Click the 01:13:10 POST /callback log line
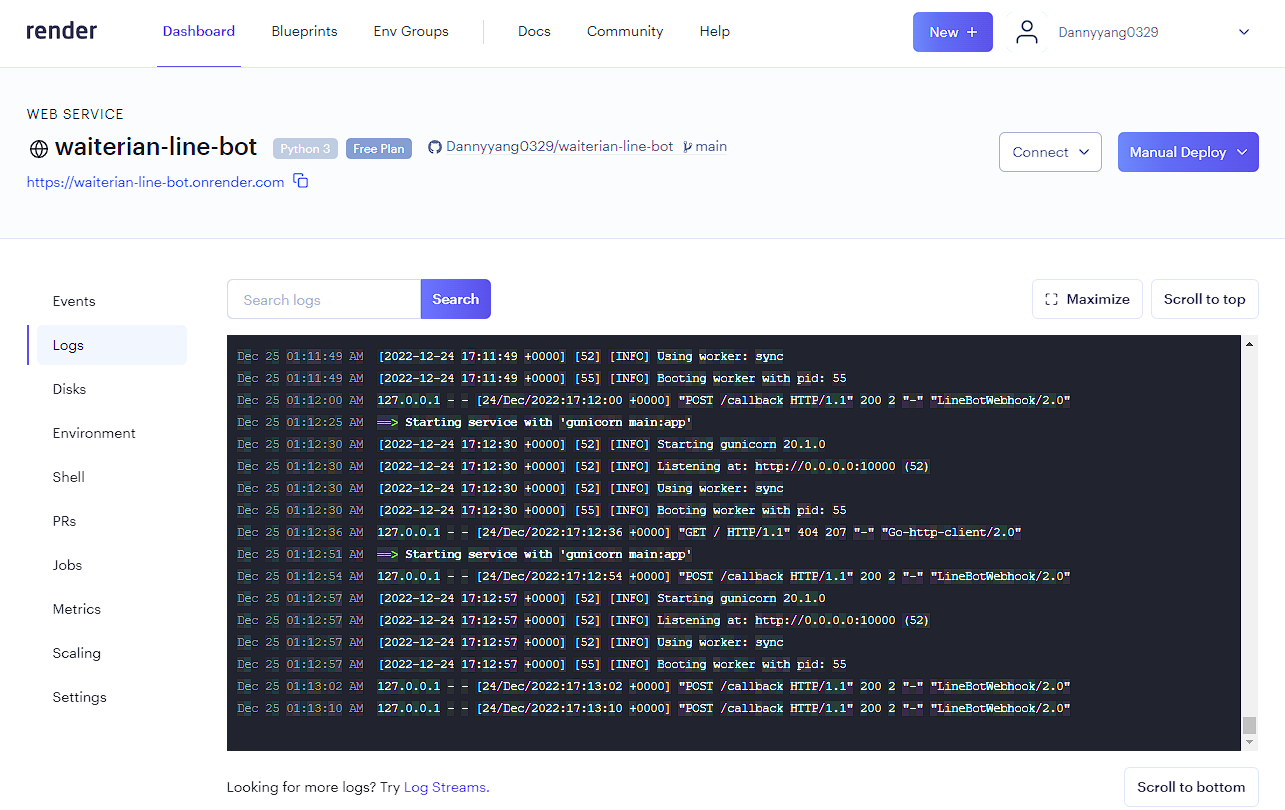 654,708
